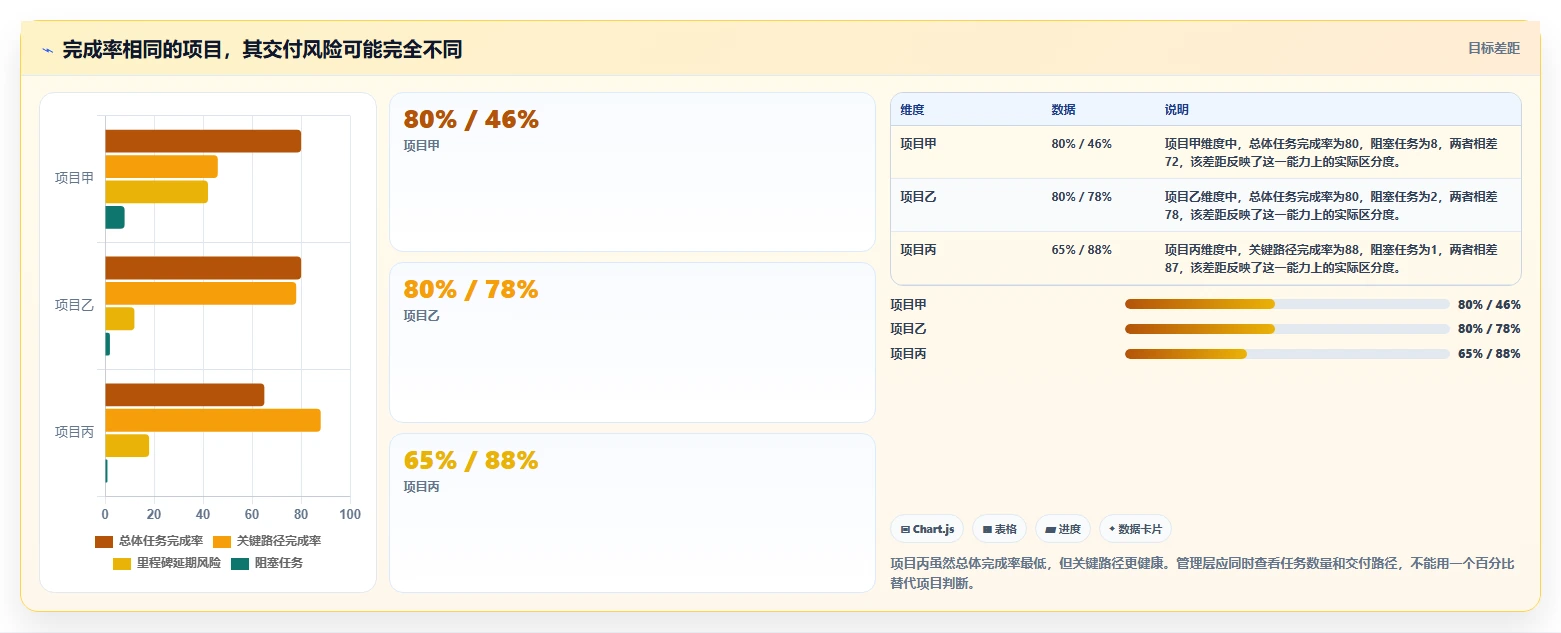This screenshot has width=1561, height=633.
Task: Select the 80% / 46% table data cell
Action: [x=1081, y=144]
